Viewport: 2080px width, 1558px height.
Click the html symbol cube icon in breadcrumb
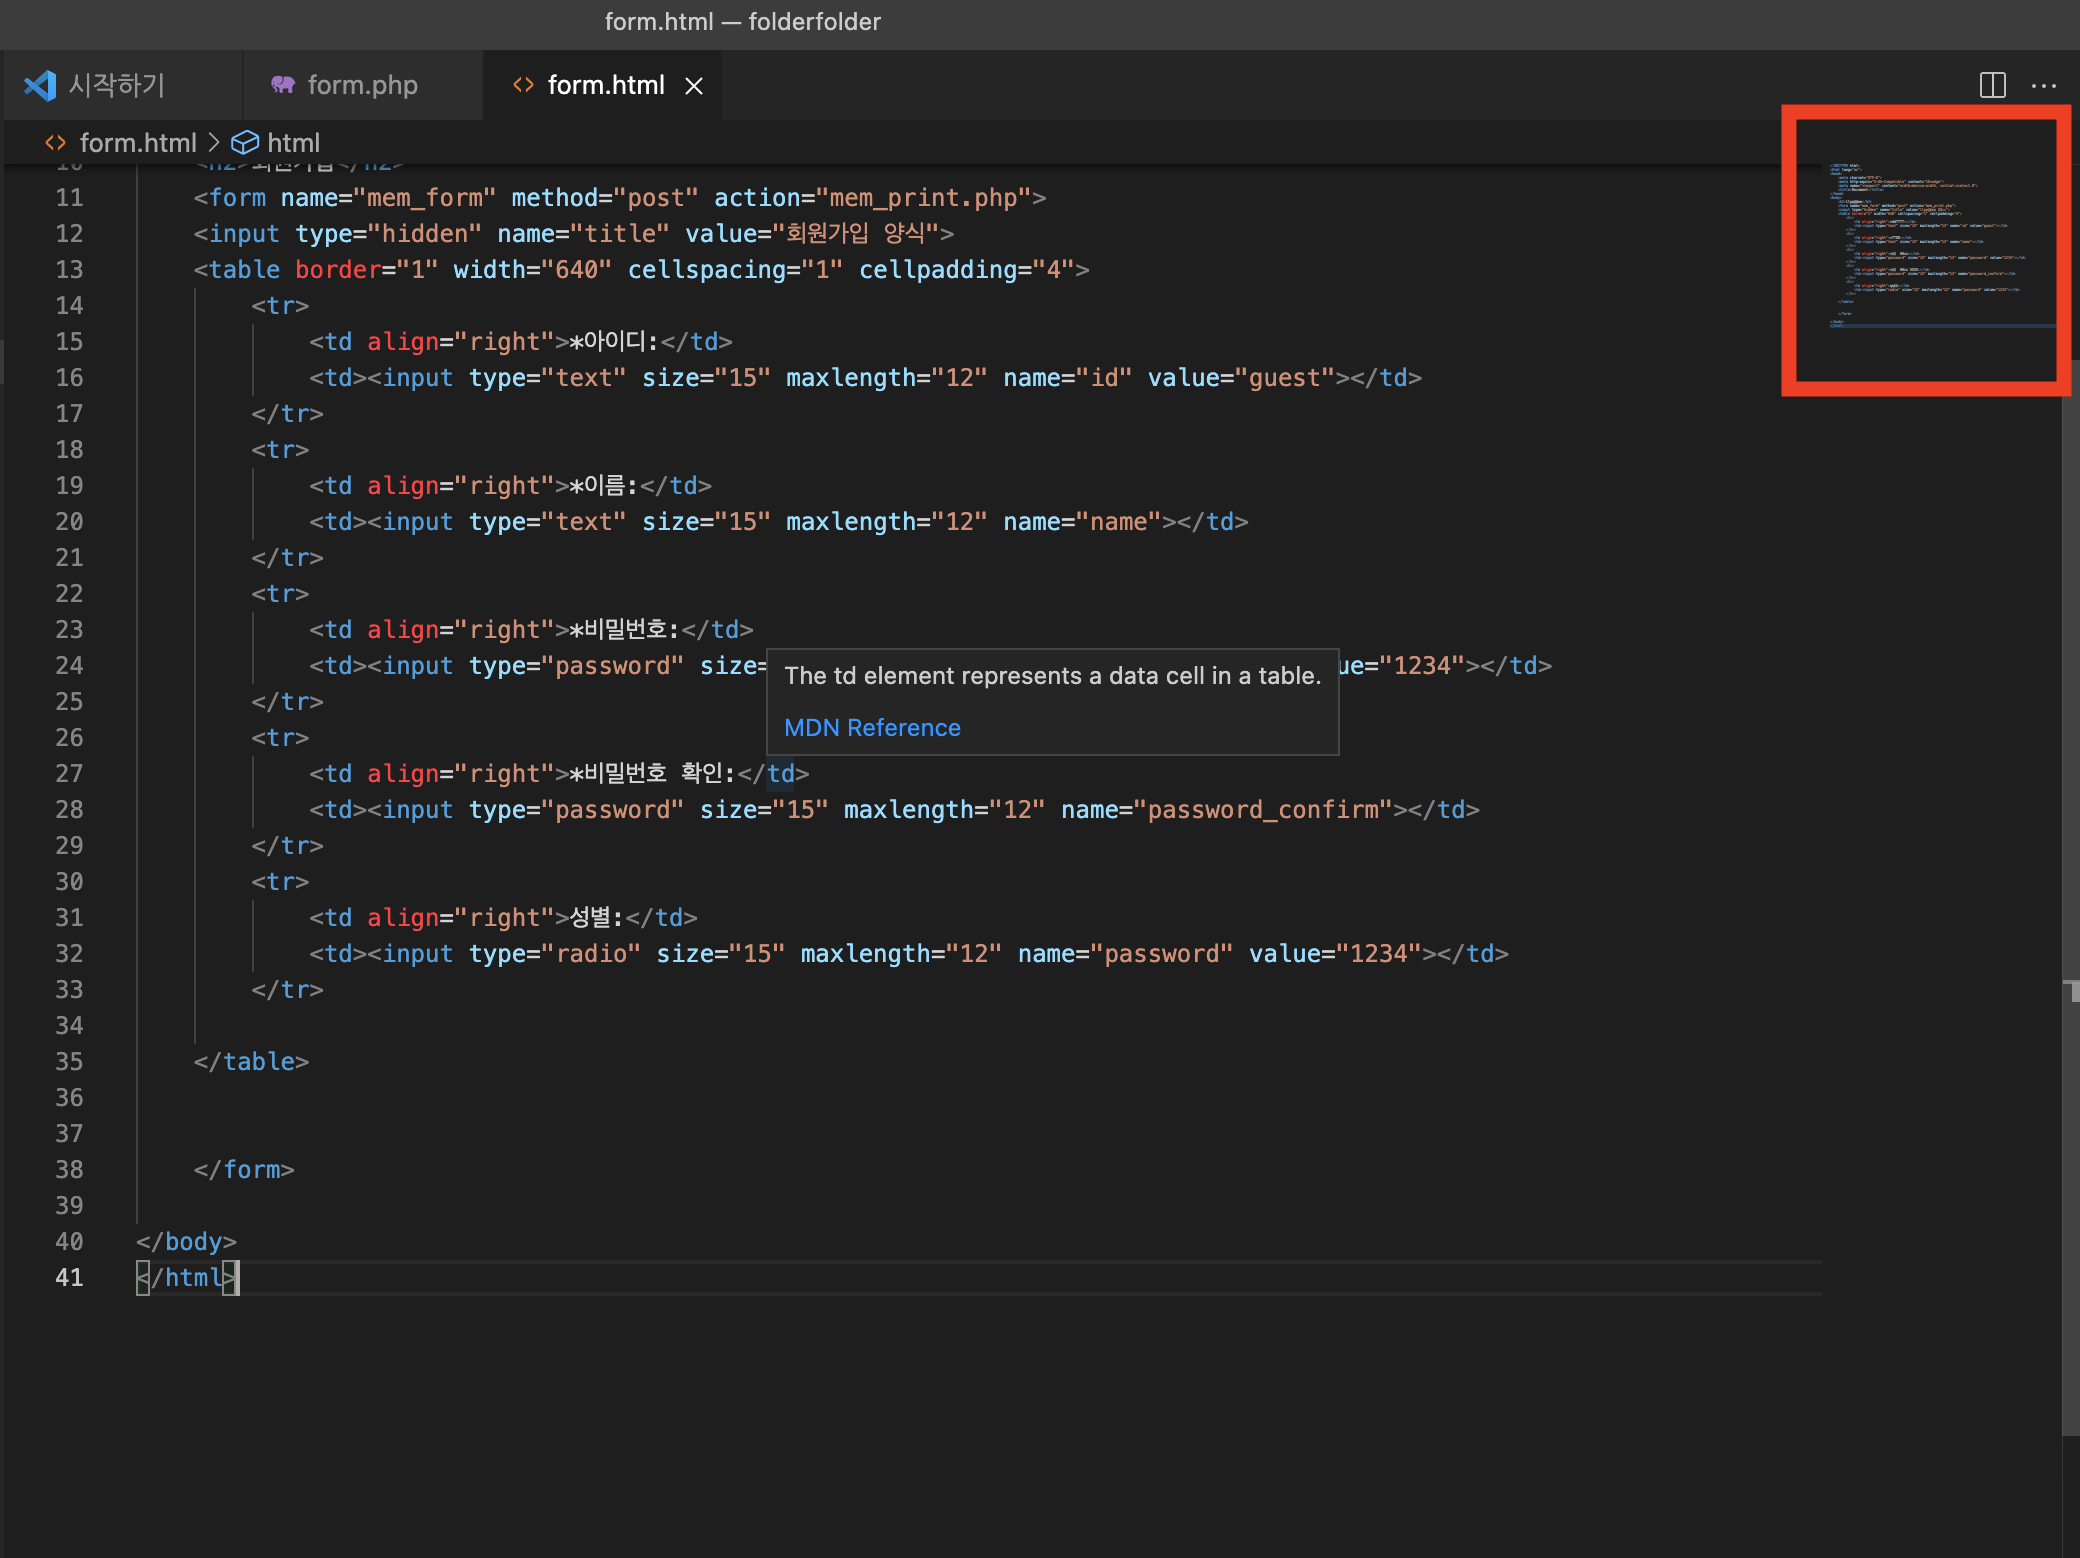click(x=245, y=143)
